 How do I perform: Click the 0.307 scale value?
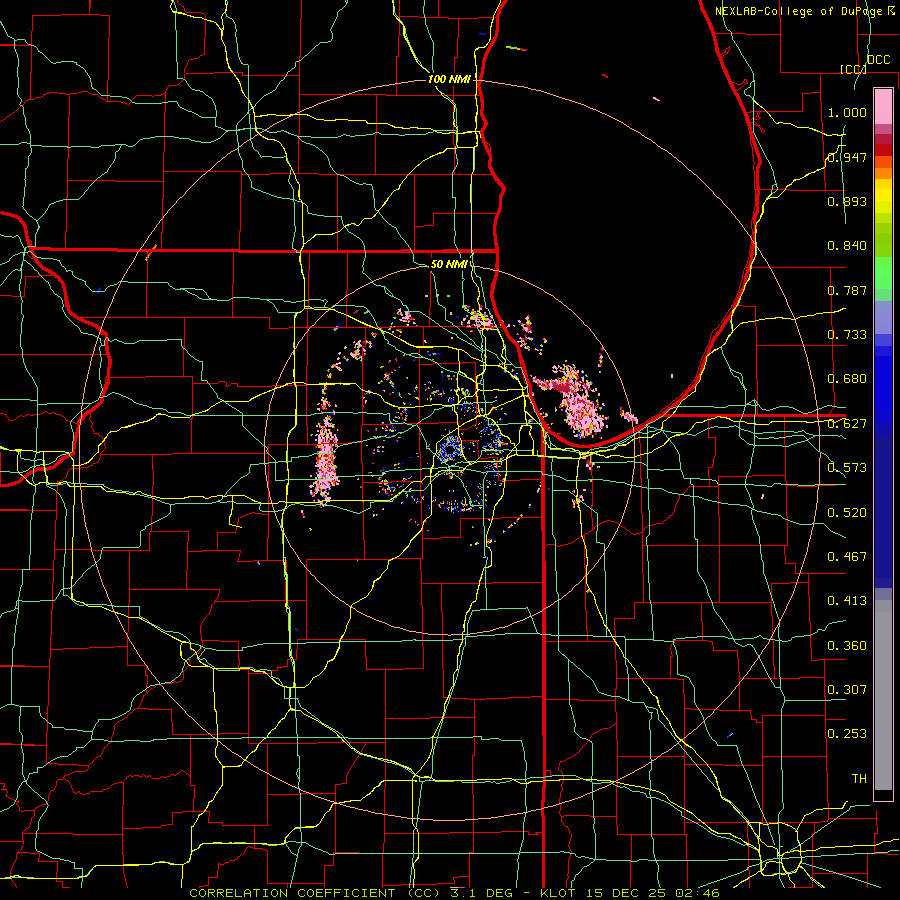847,689
